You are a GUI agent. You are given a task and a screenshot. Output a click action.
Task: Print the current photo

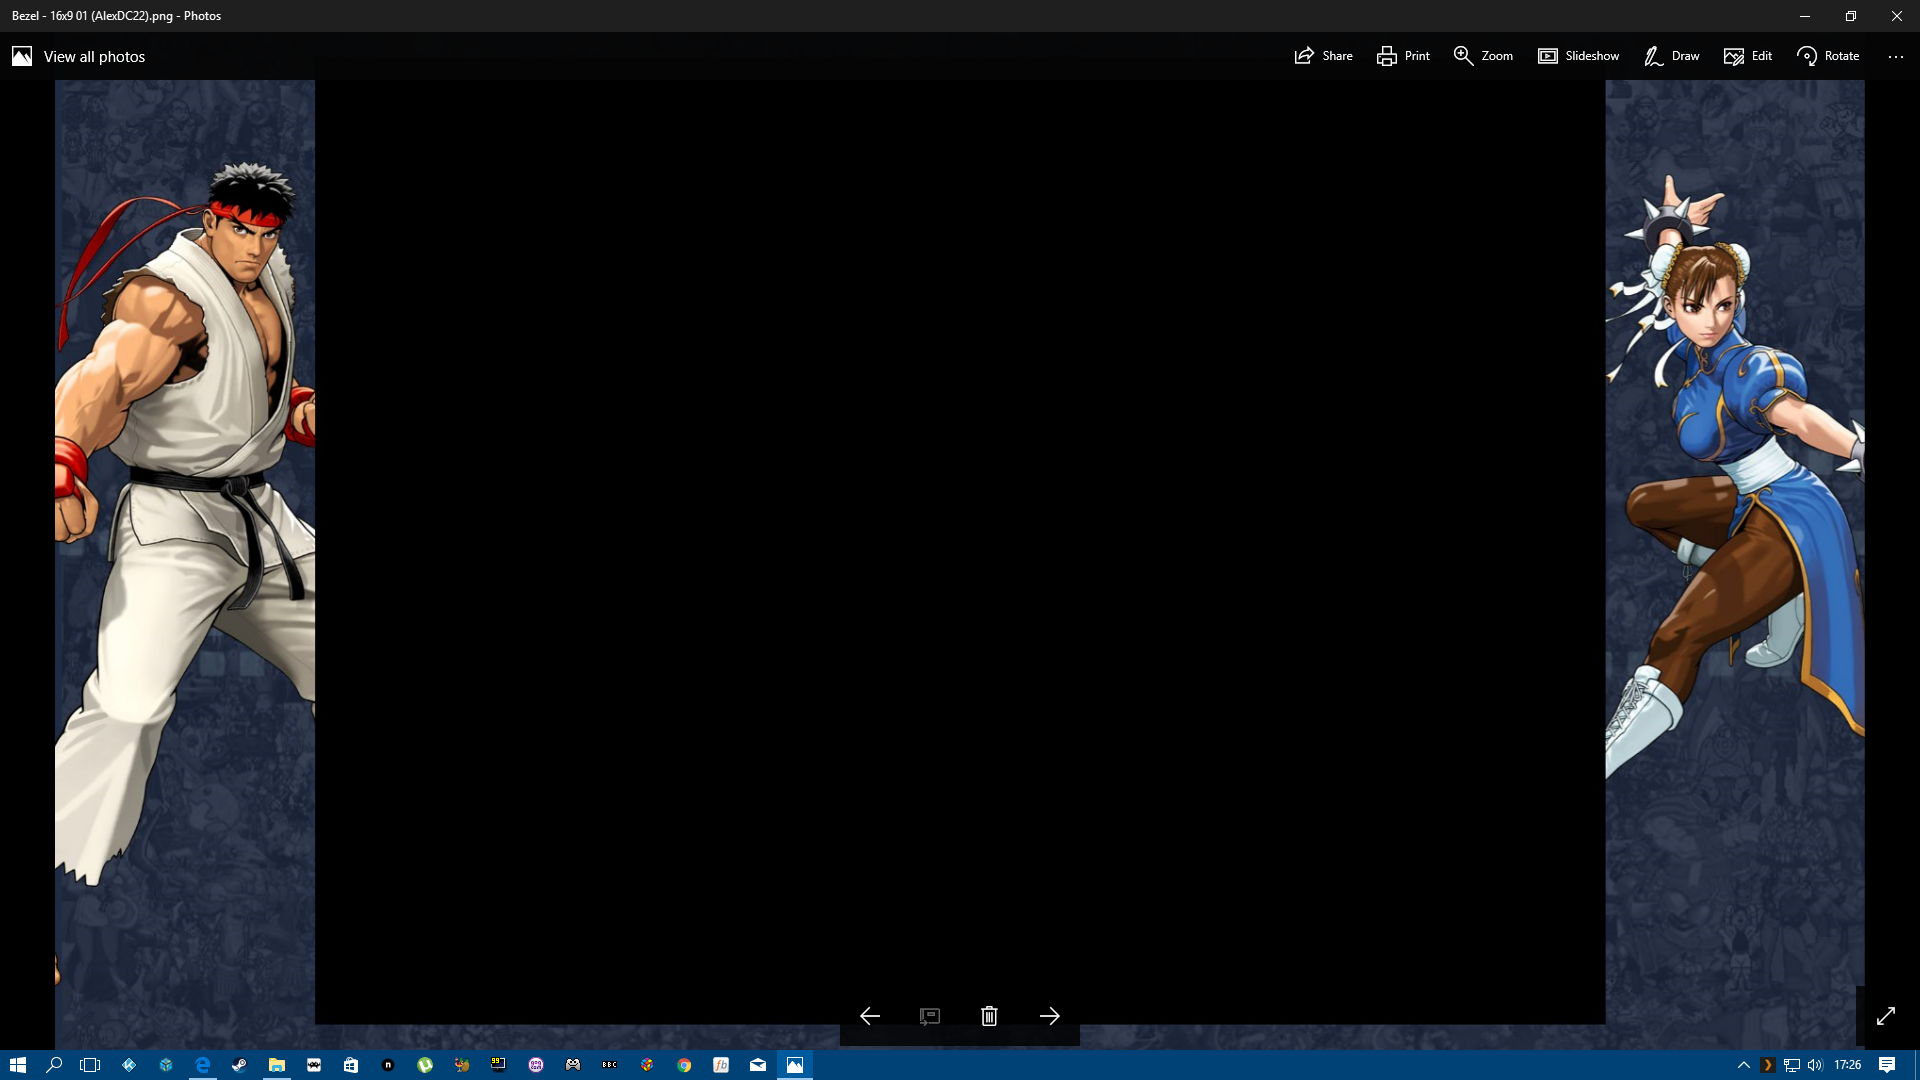1403,56
